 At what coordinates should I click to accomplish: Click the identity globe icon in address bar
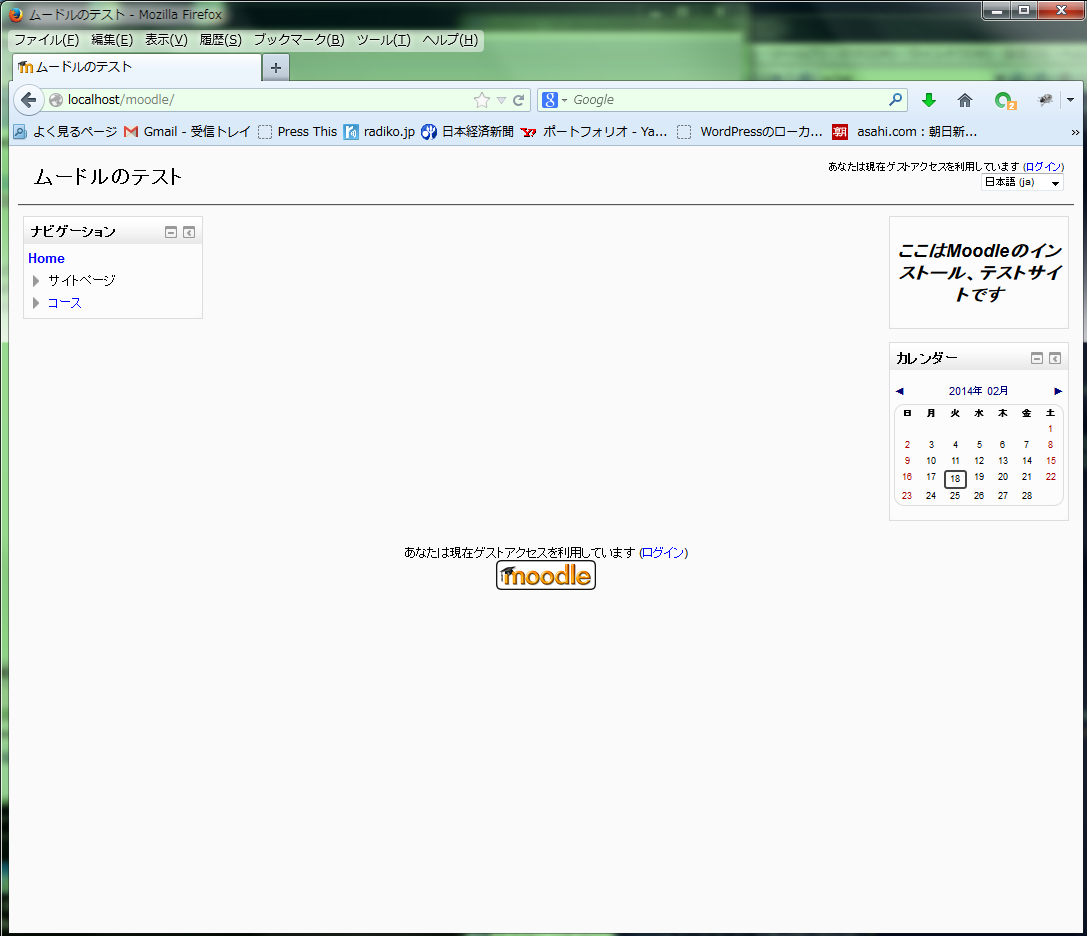pyautogui.click(x=56, y=100)
